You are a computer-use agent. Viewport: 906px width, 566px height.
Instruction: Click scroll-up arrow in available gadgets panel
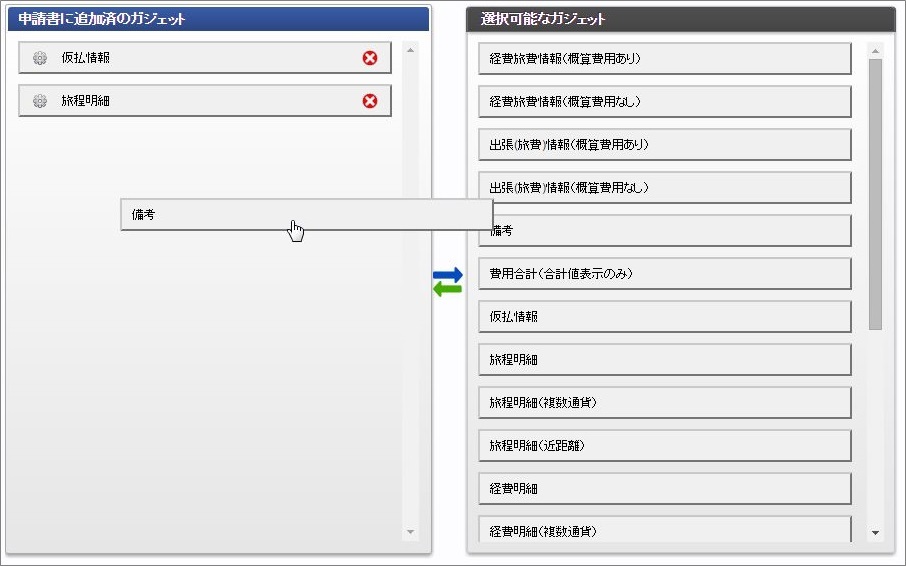click(x=875, y=51)
